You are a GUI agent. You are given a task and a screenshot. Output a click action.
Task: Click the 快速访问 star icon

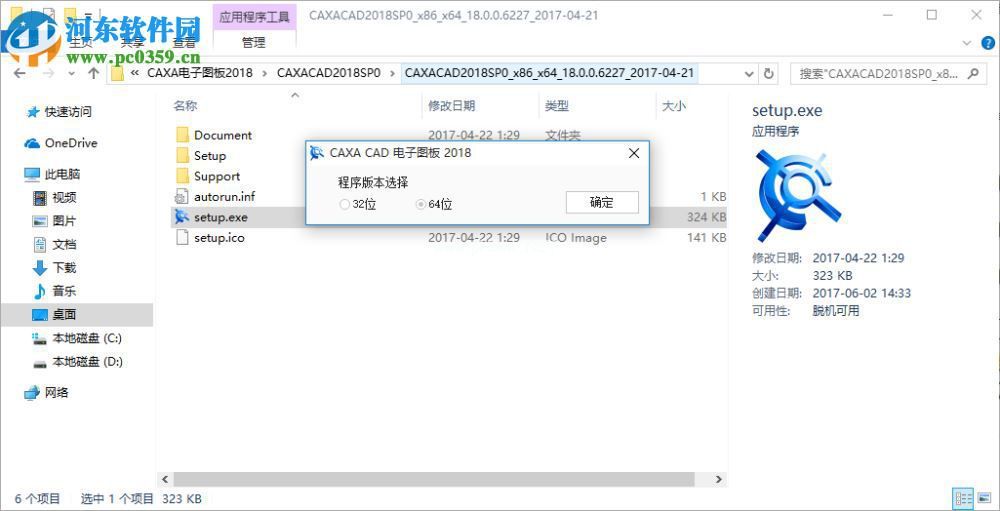(33, 112)
